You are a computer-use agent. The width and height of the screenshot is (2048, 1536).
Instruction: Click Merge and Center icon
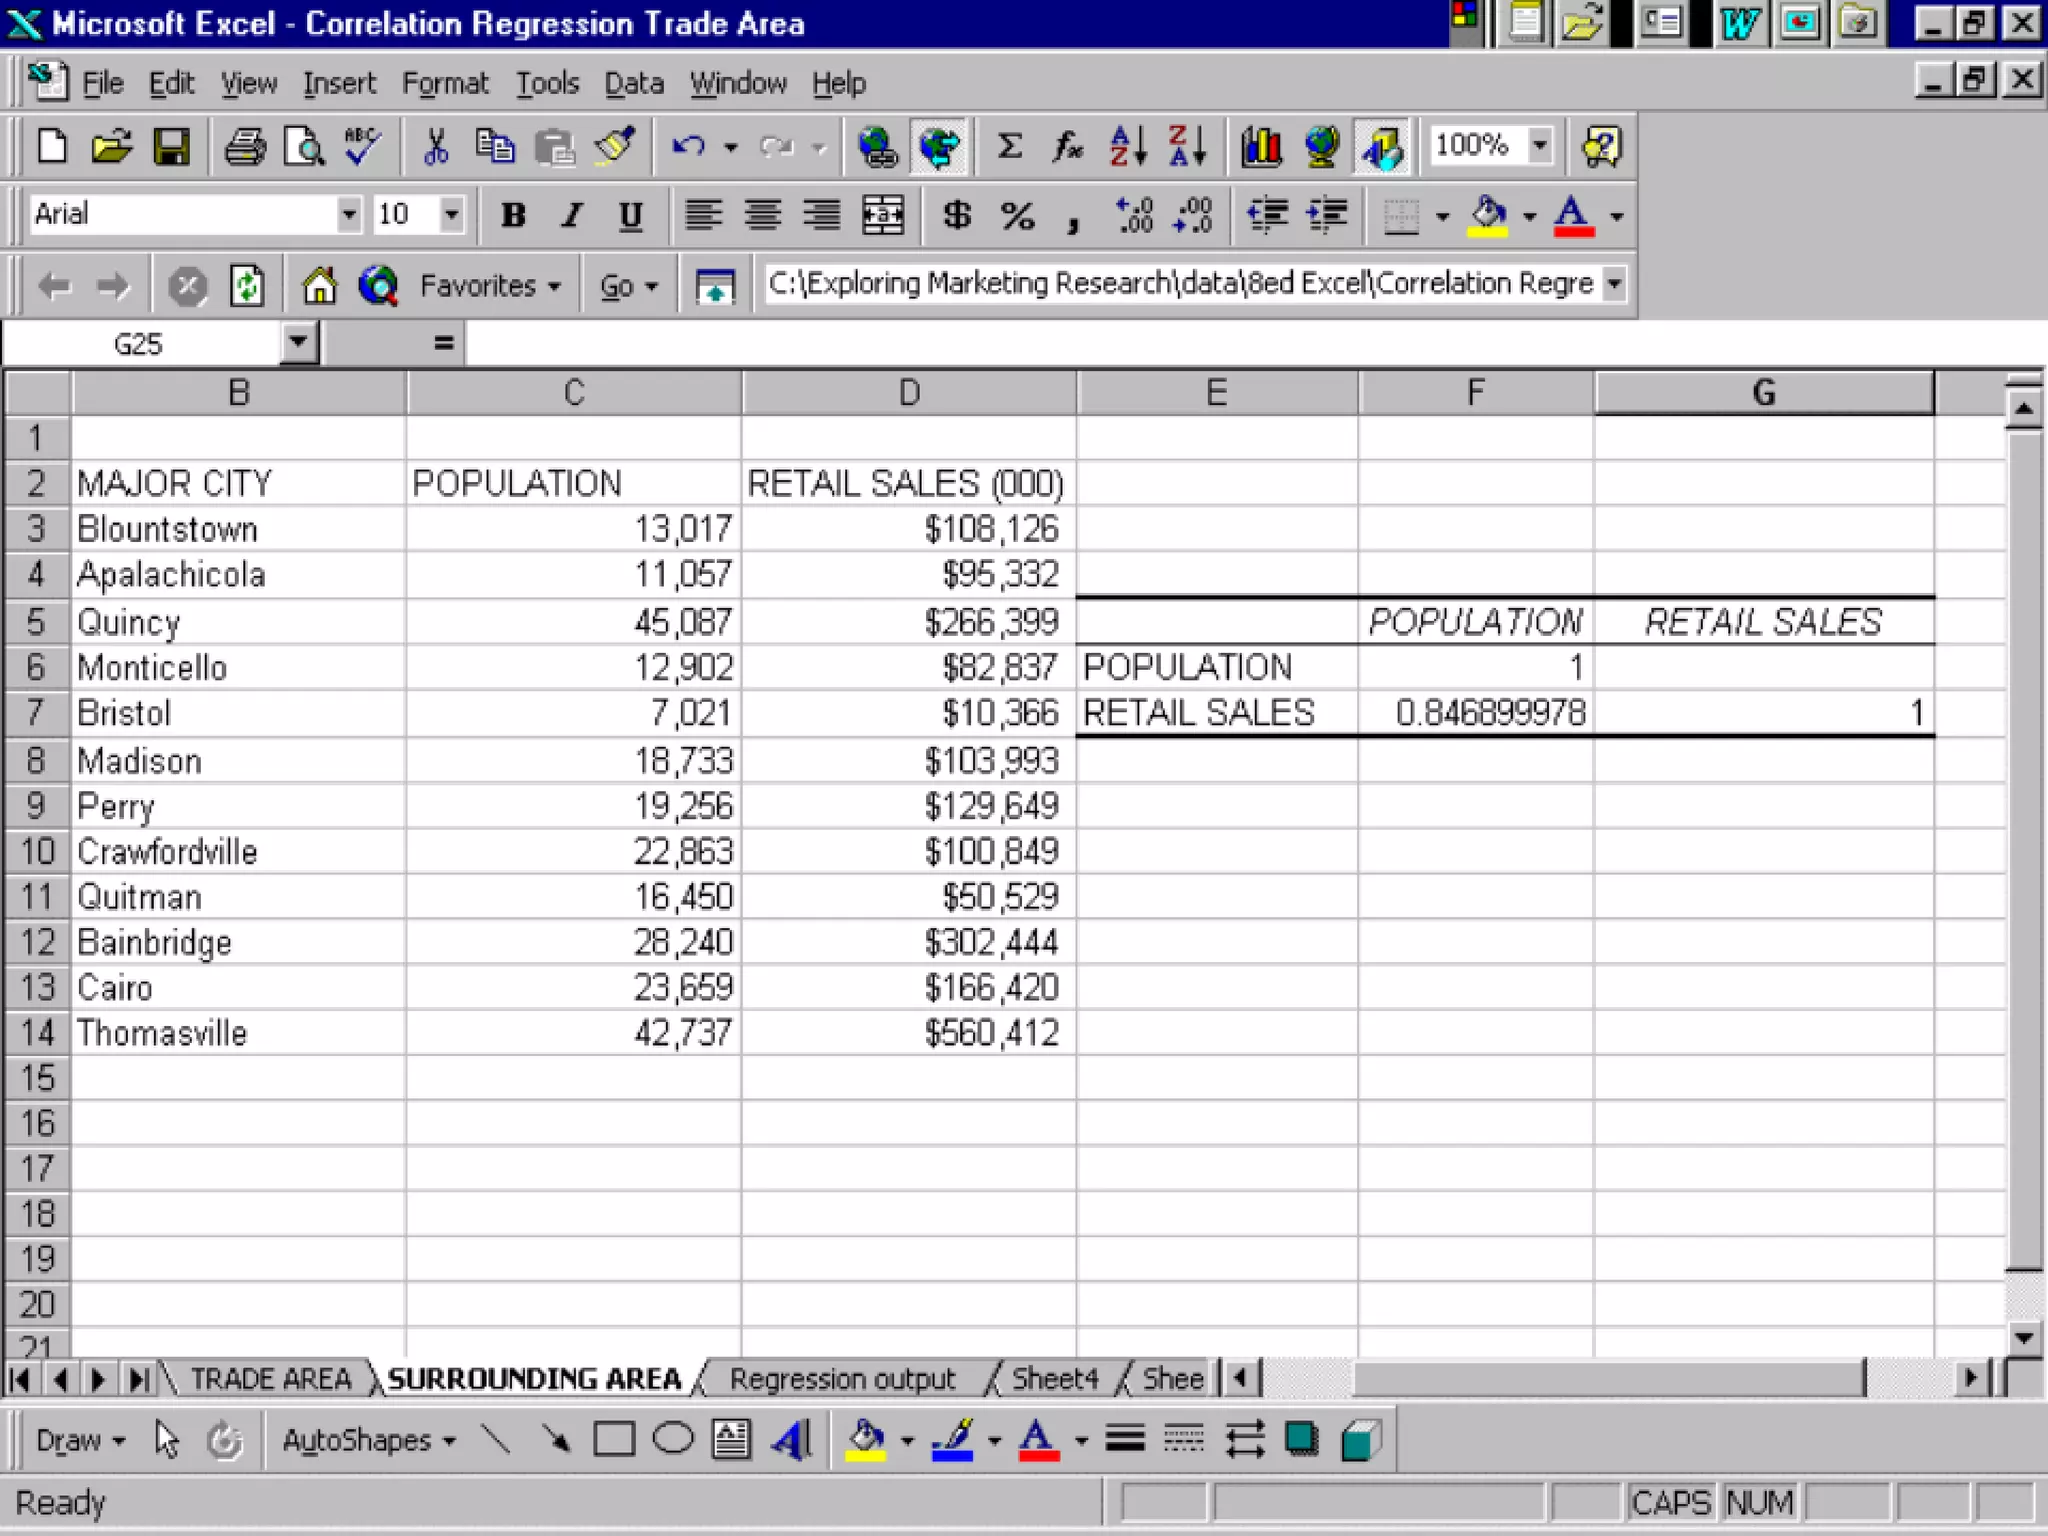883,216
